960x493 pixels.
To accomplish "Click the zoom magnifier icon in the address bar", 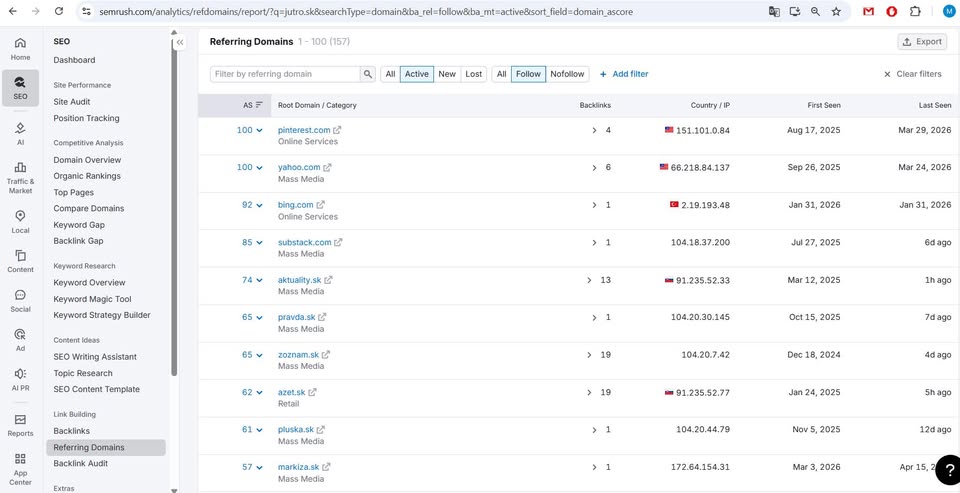I will point(815,12).
